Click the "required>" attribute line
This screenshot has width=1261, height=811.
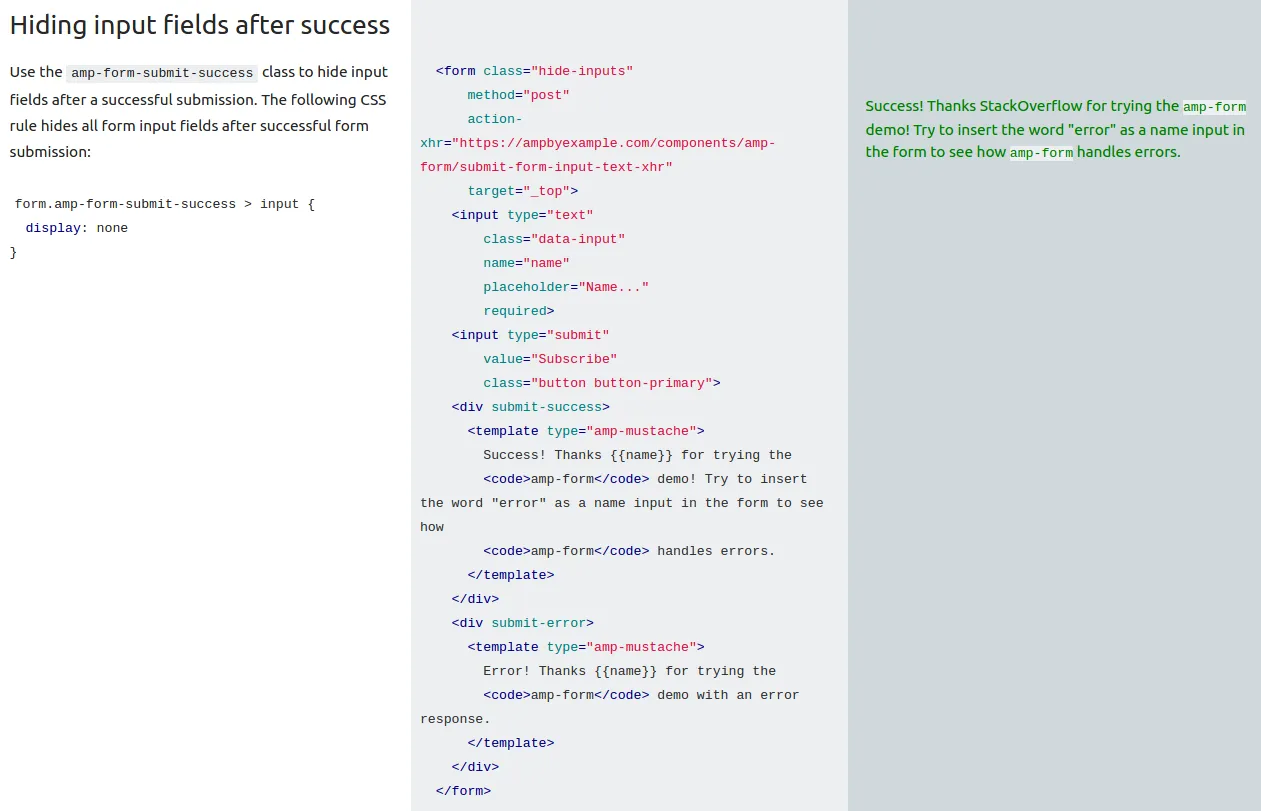[518, 311]
